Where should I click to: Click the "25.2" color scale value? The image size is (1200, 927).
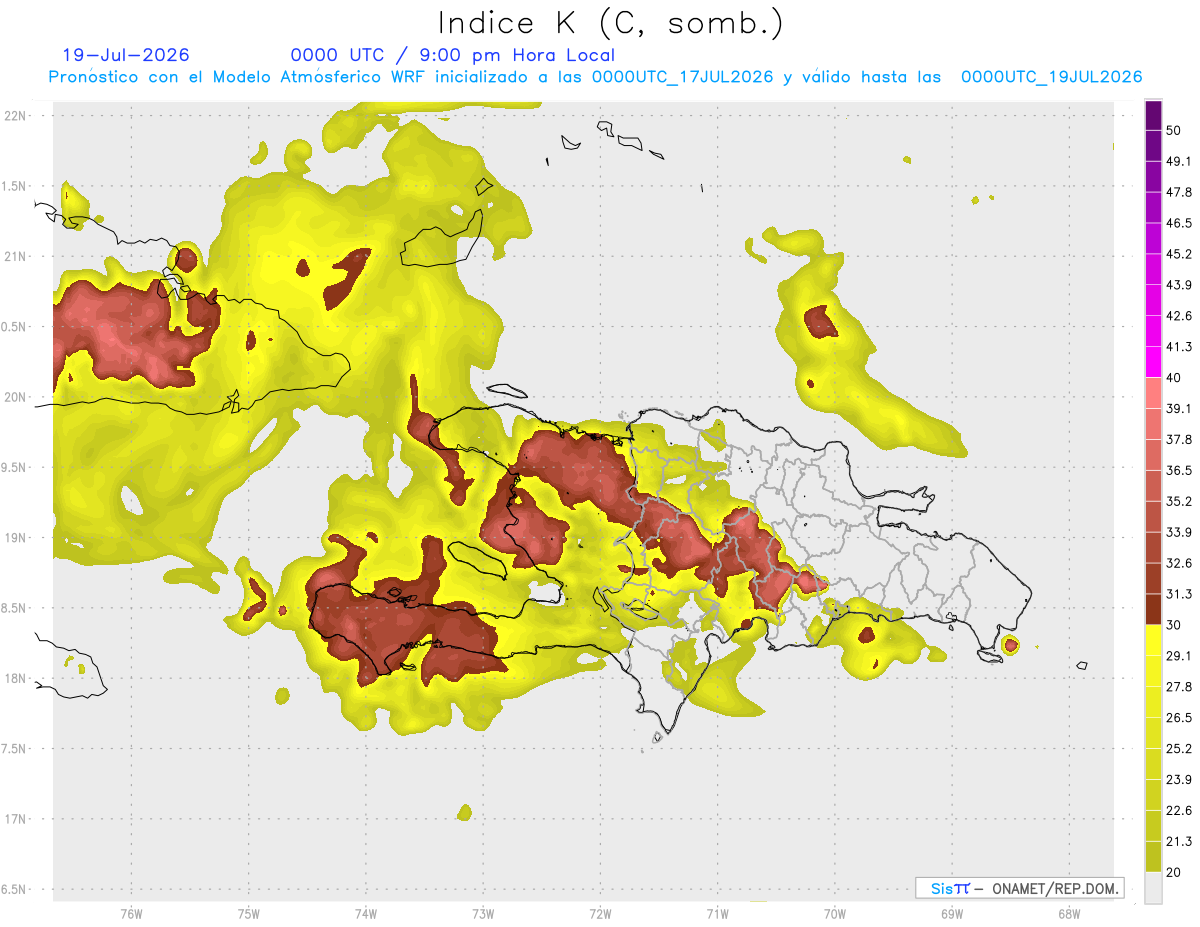[x=1179, y=749]
